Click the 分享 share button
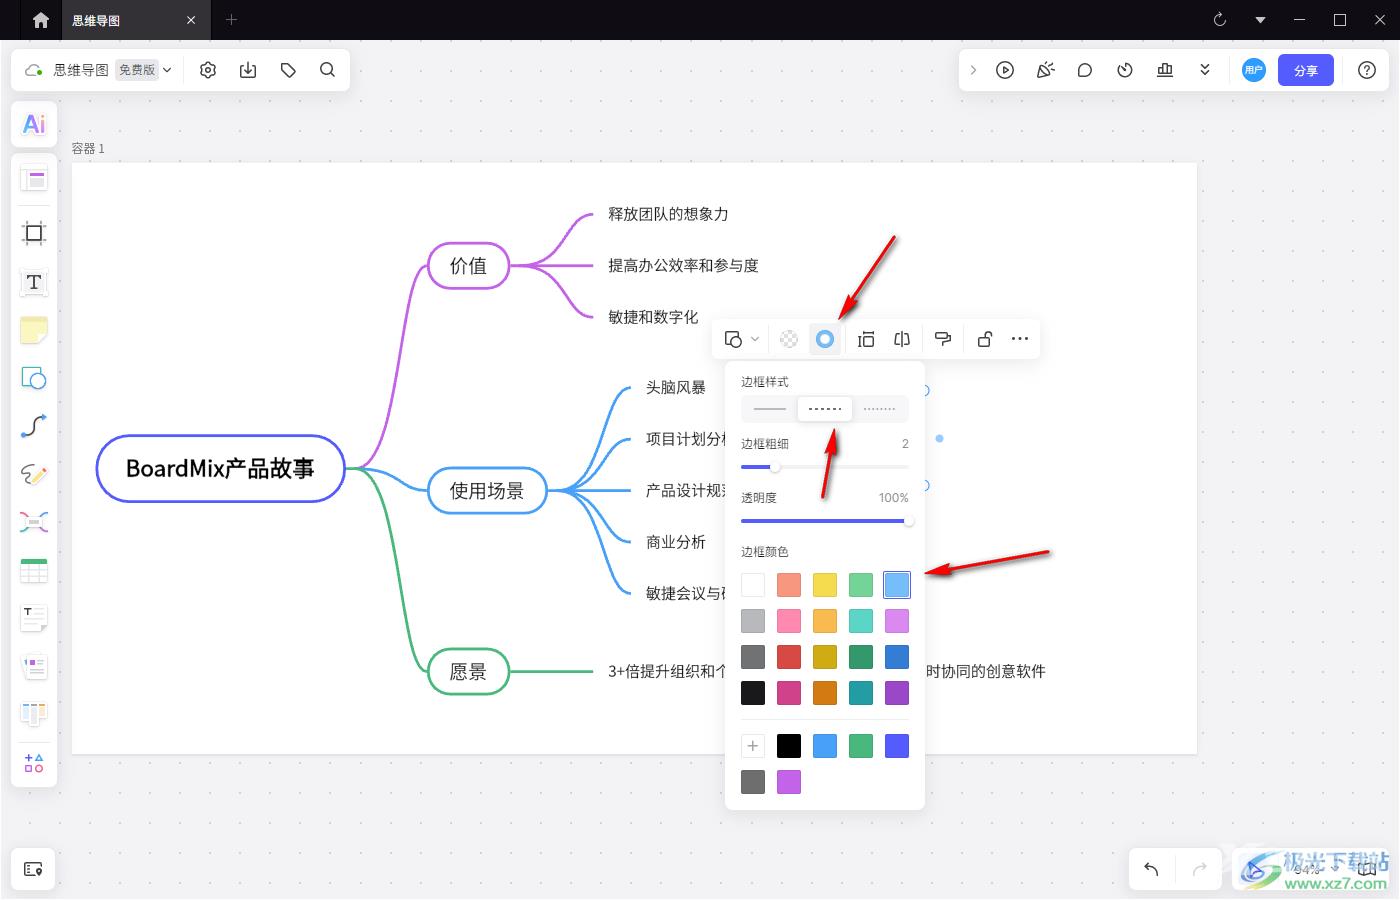The height and width of the screenshot is (900, 1400). (x=1306, y=70)
